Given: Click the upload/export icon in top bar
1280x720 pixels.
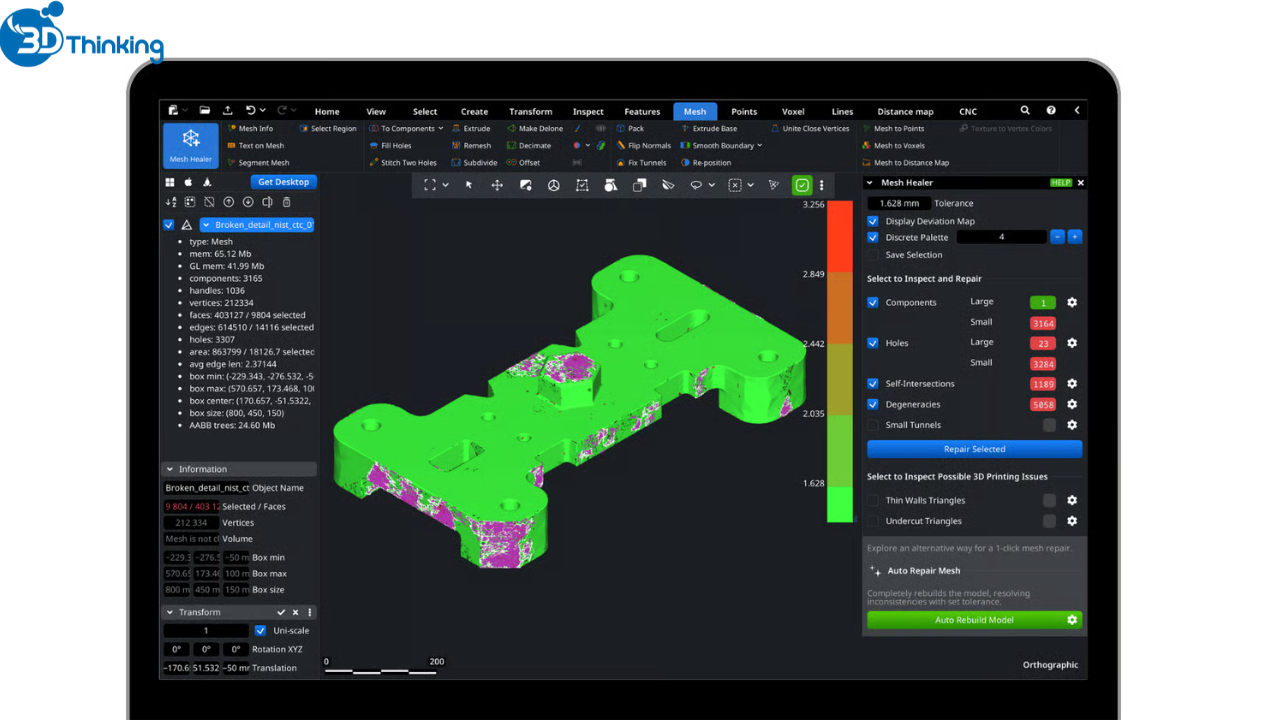Looking at the screenshot, I should (227, 111).
